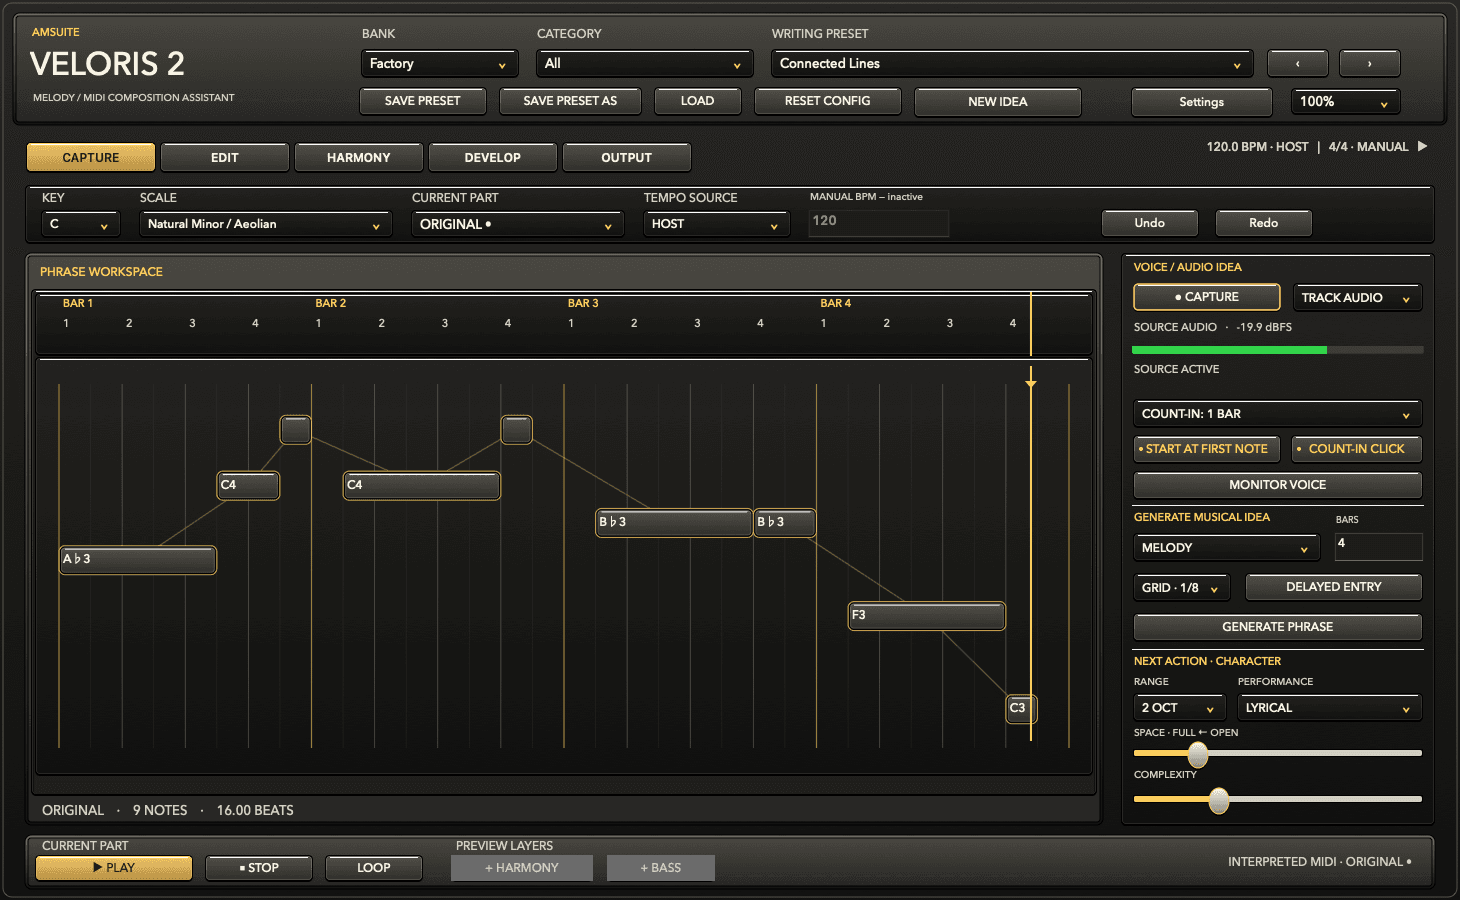This screenshot has width=1460, height=900.
Task: Enable the BASS preview layer
Action: click(661, 868)
